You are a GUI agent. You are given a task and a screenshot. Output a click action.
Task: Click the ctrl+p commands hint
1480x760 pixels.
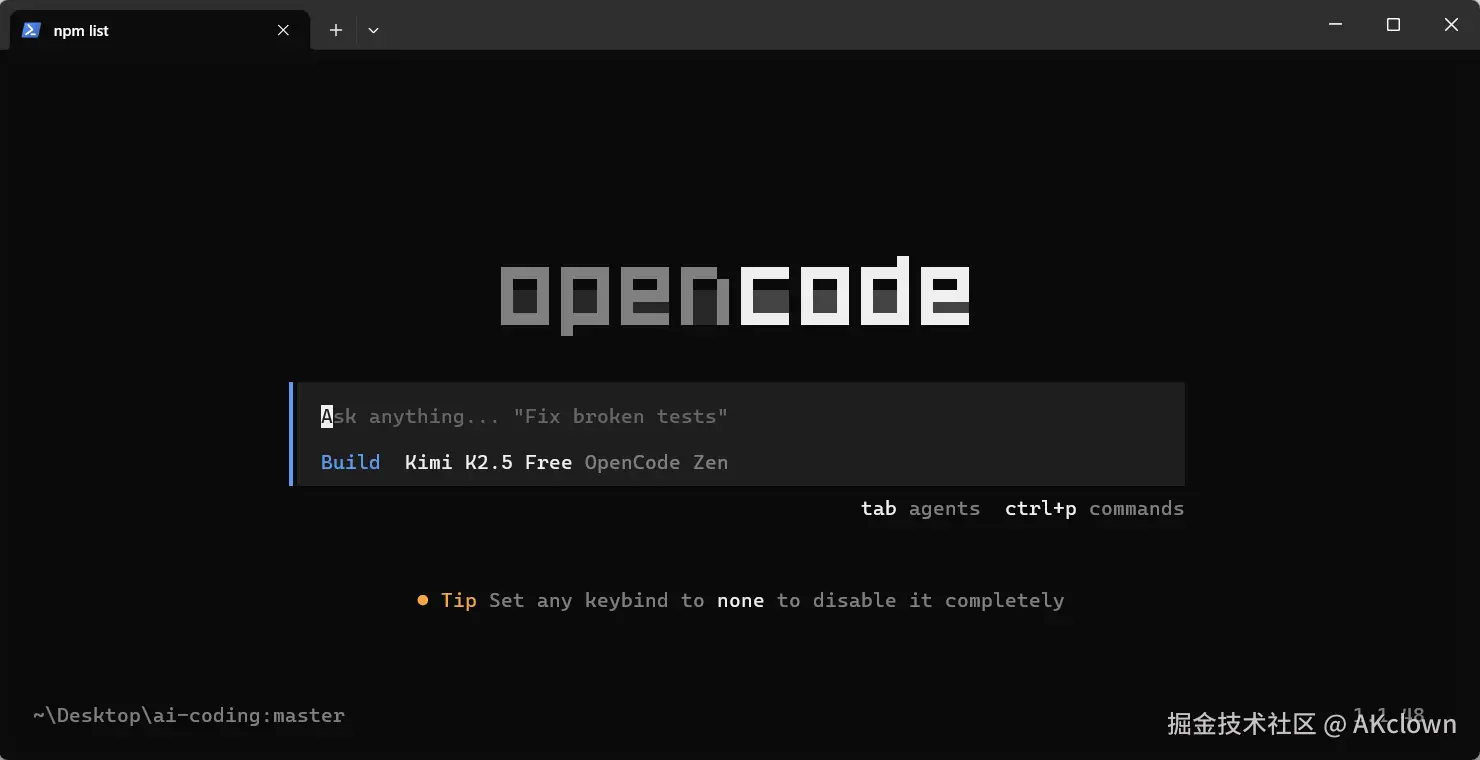coord(1094,508)
